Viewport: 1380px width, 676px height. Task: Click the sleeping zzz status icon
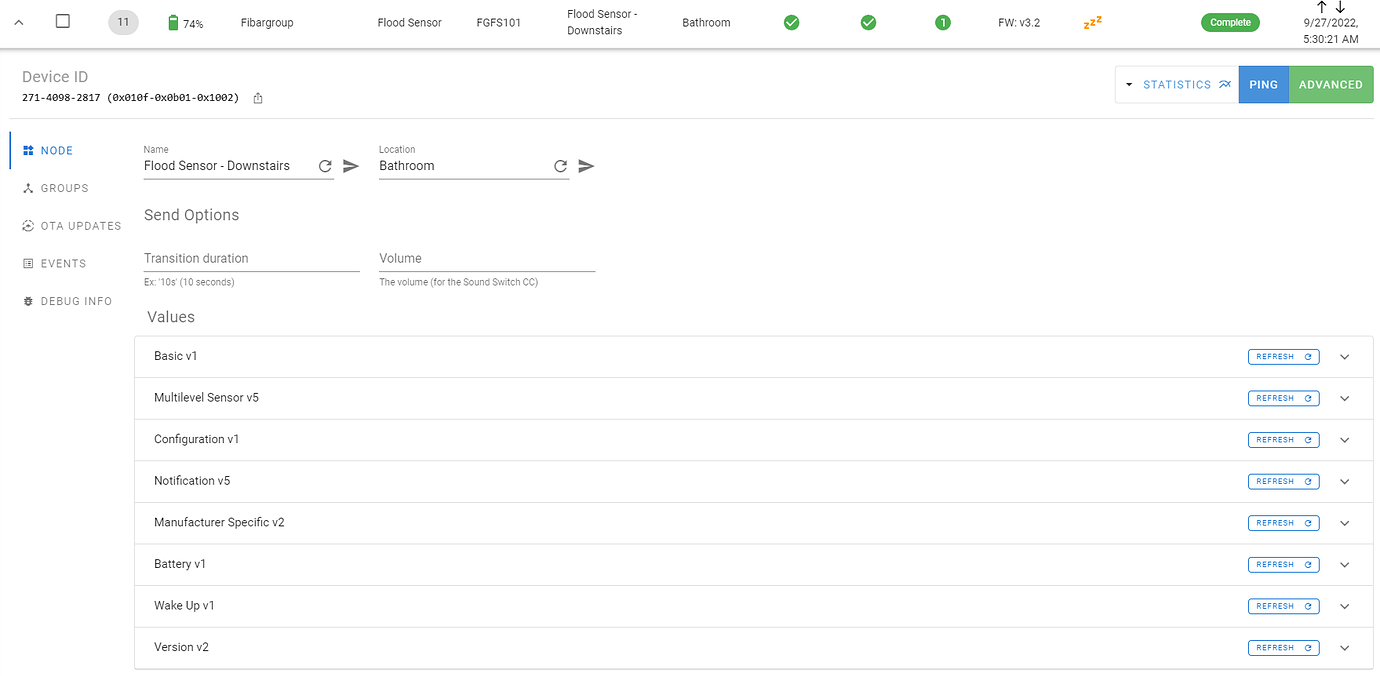(x=1093, y=22)
